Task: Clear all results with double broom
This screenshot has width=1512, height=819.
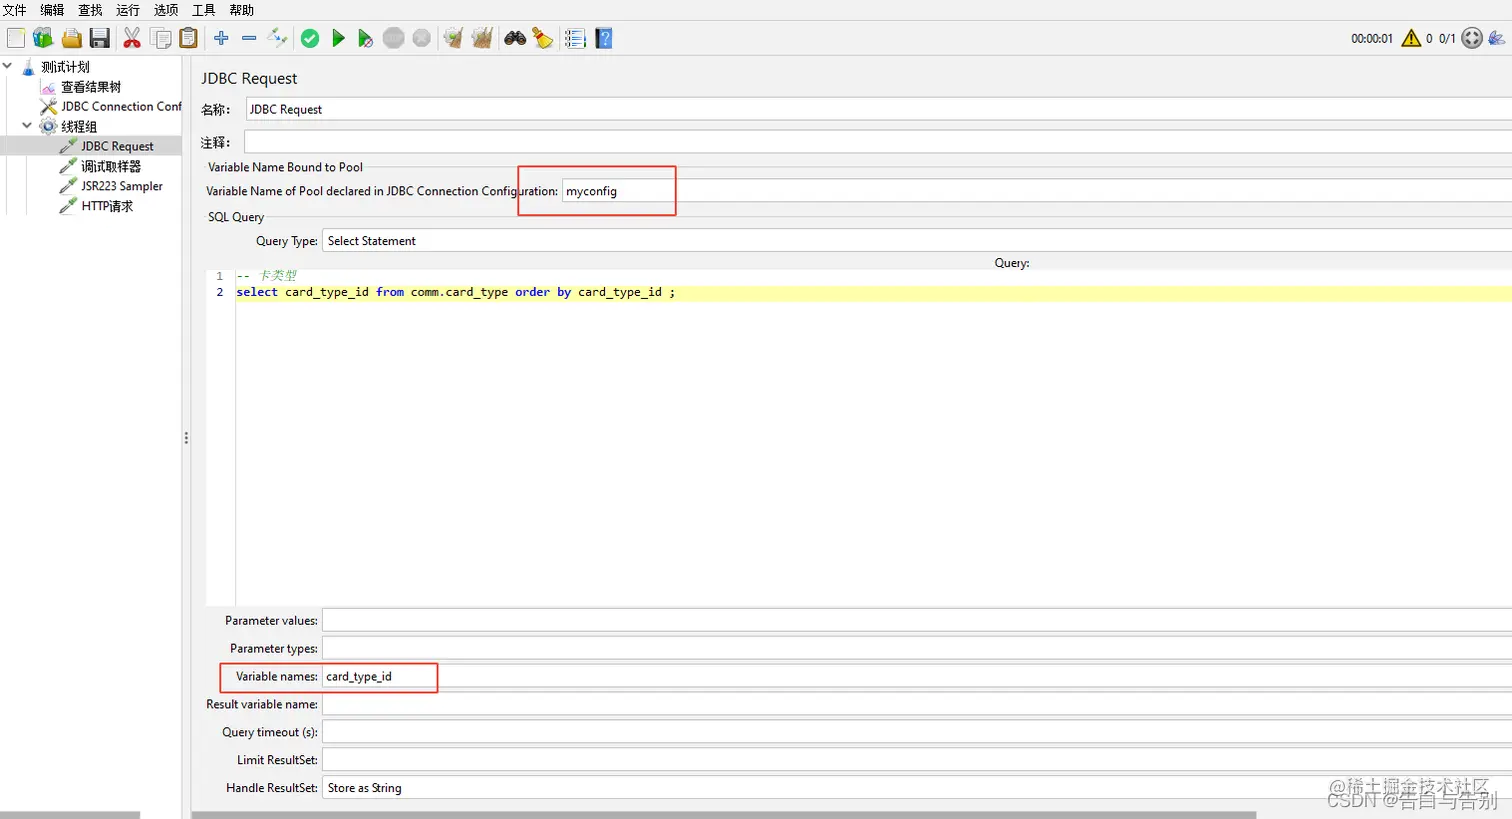Action: 482,38
